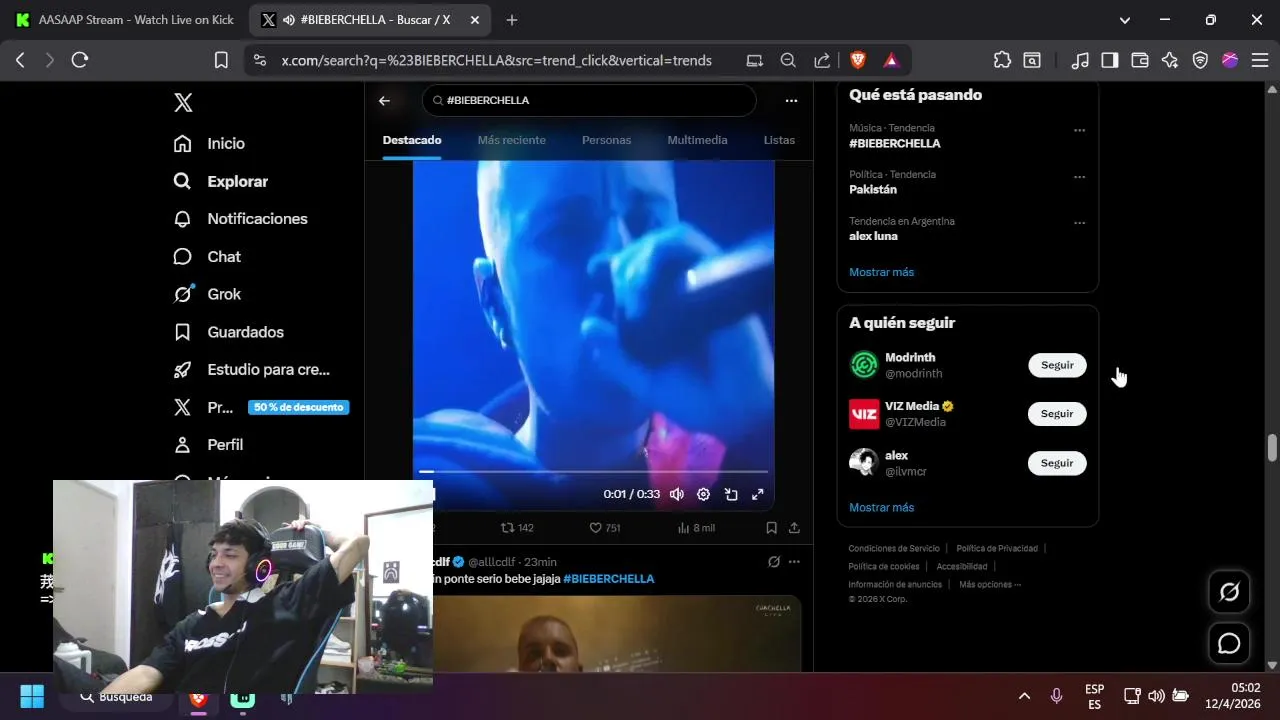Open Grok action on alllcdlf post
This screenshot has width=1280, height=720.
click(x=774, y=562)
